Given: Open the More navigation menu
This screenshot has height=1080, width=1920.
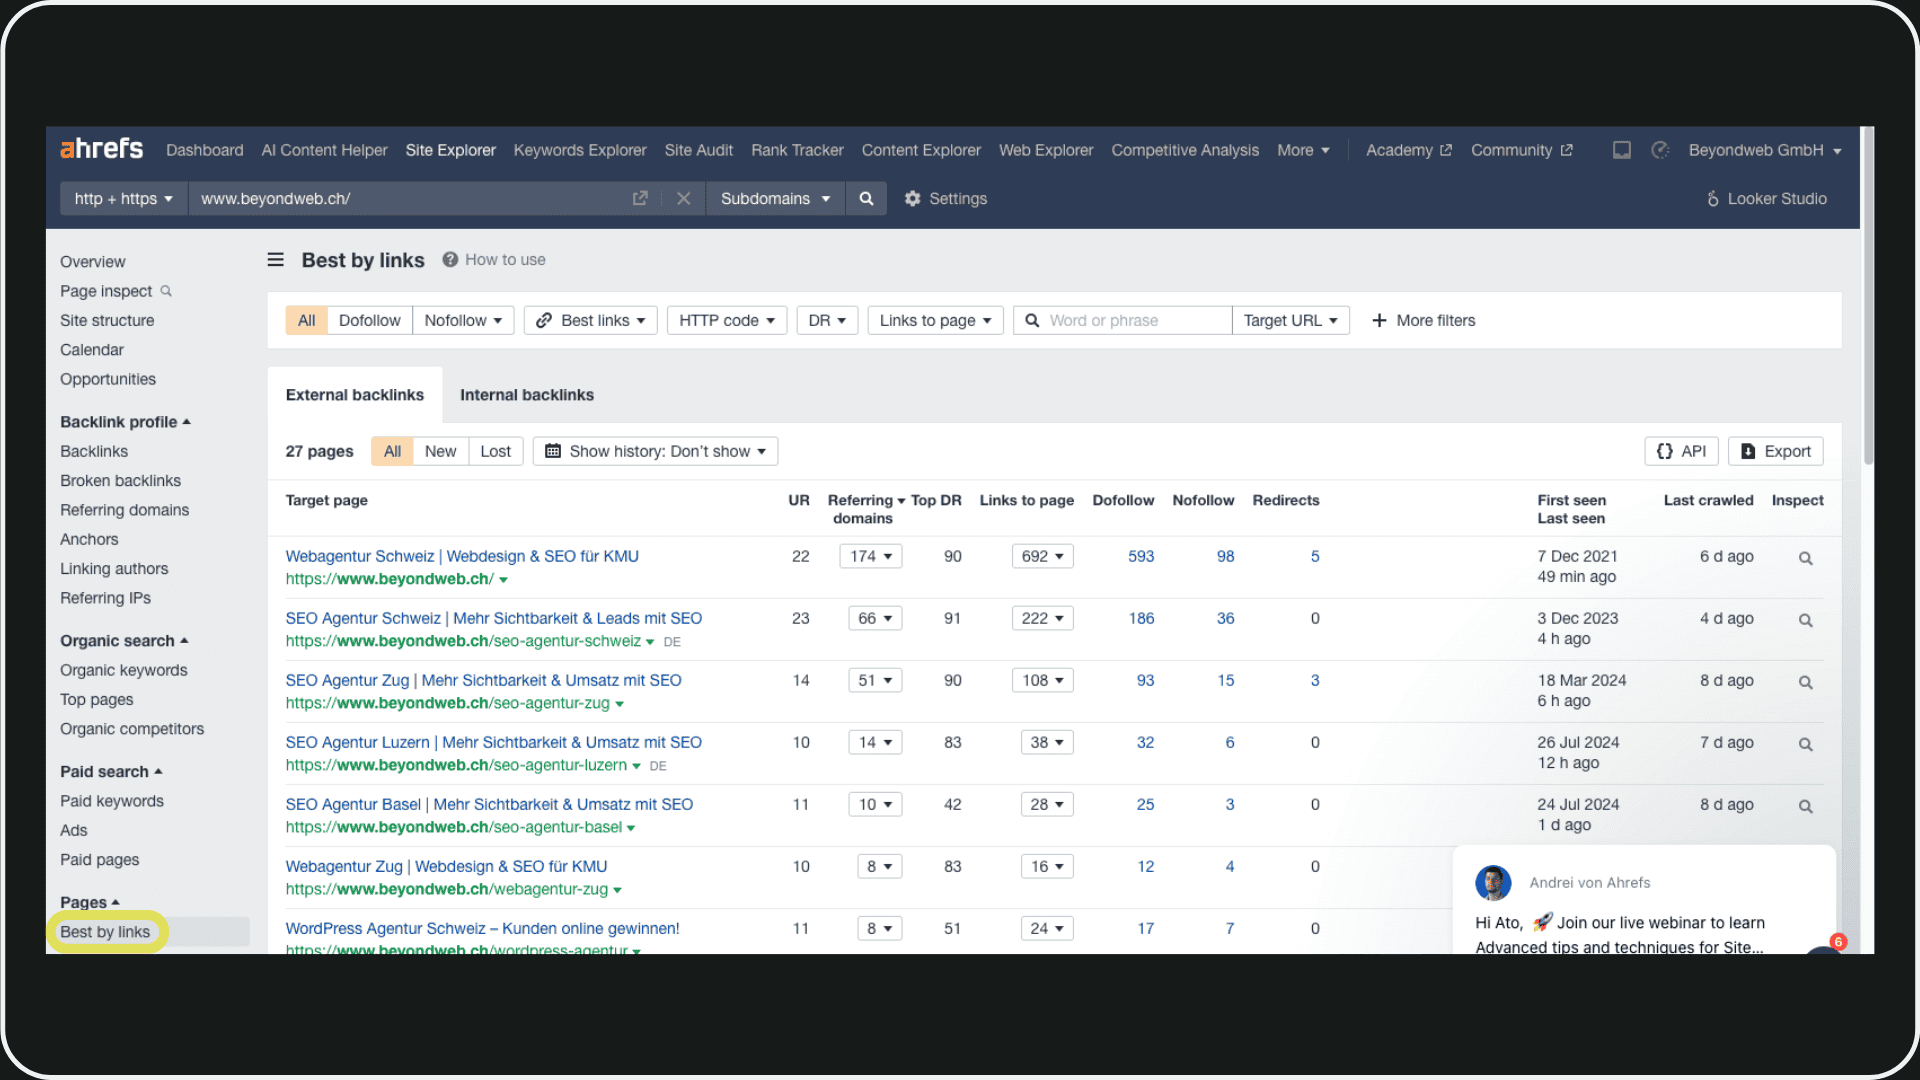Looking at the screenshot, I should (1303, 150).
